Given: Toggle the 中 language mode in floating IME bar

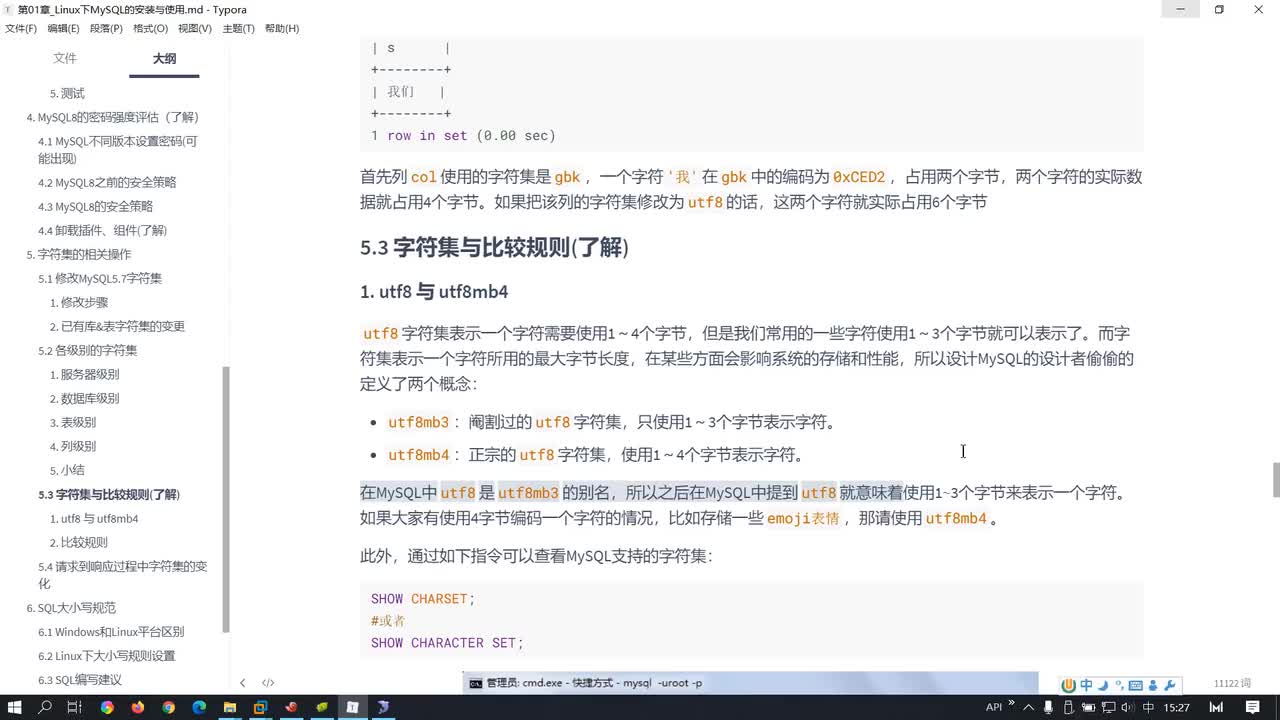Looking at the screenshot, I should point(1086,685).
